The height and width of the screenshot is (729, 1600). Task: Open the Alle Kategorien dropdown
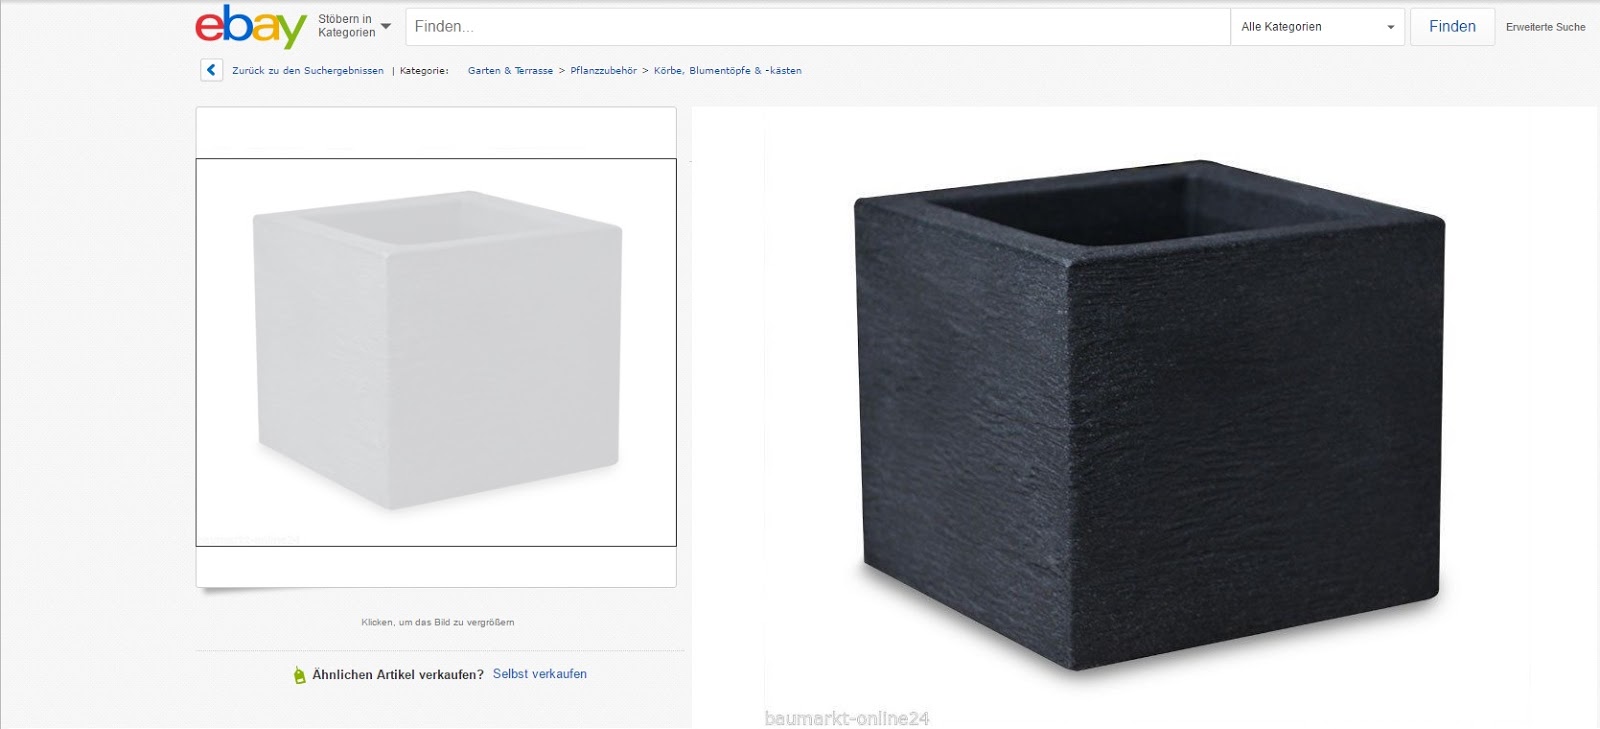tap(1317, 27)
